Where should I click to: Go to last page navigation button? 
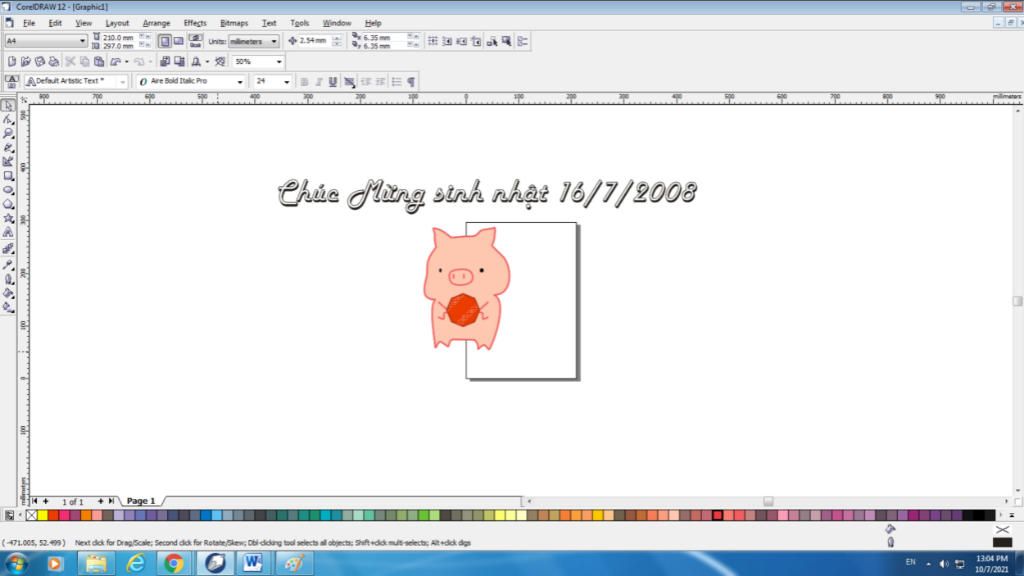click(111, 501)
